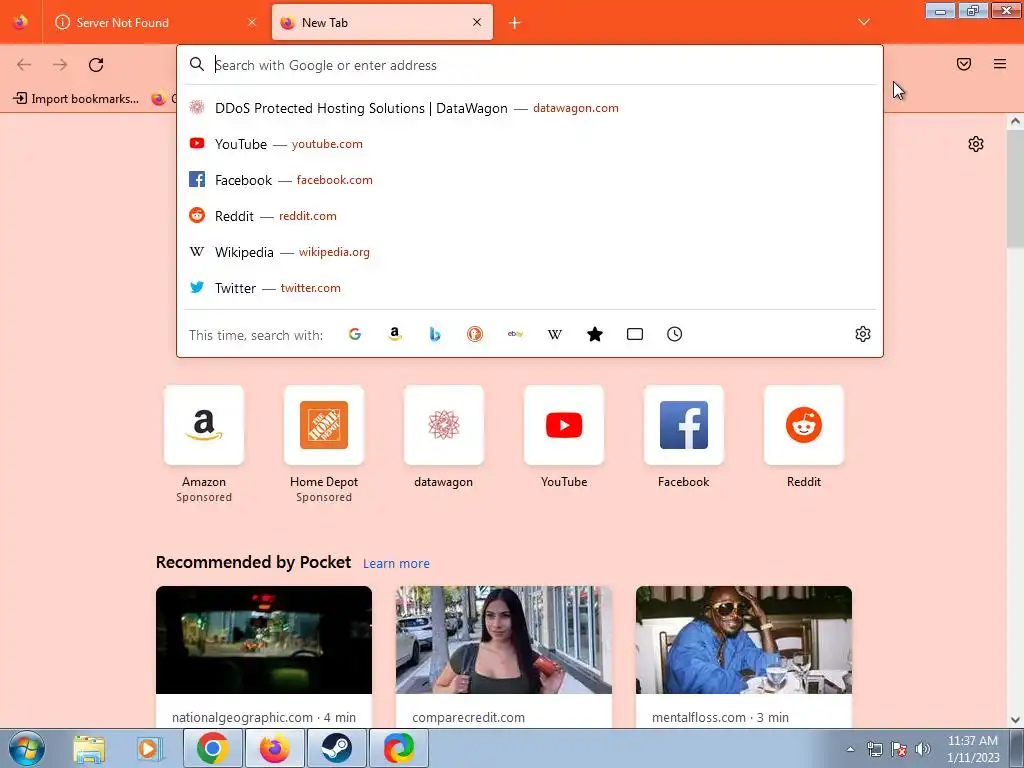Launch Windows Media Player from taskbar

[x=148, y=748]
